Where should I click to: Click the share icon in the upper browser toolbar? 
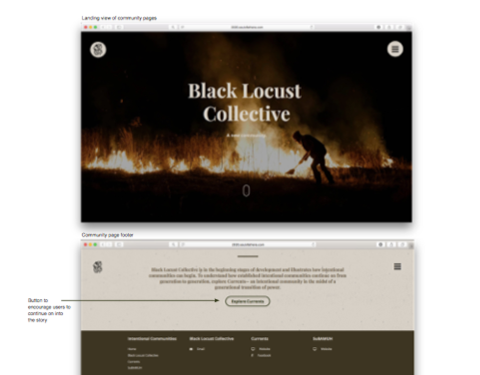click(389, 27)
